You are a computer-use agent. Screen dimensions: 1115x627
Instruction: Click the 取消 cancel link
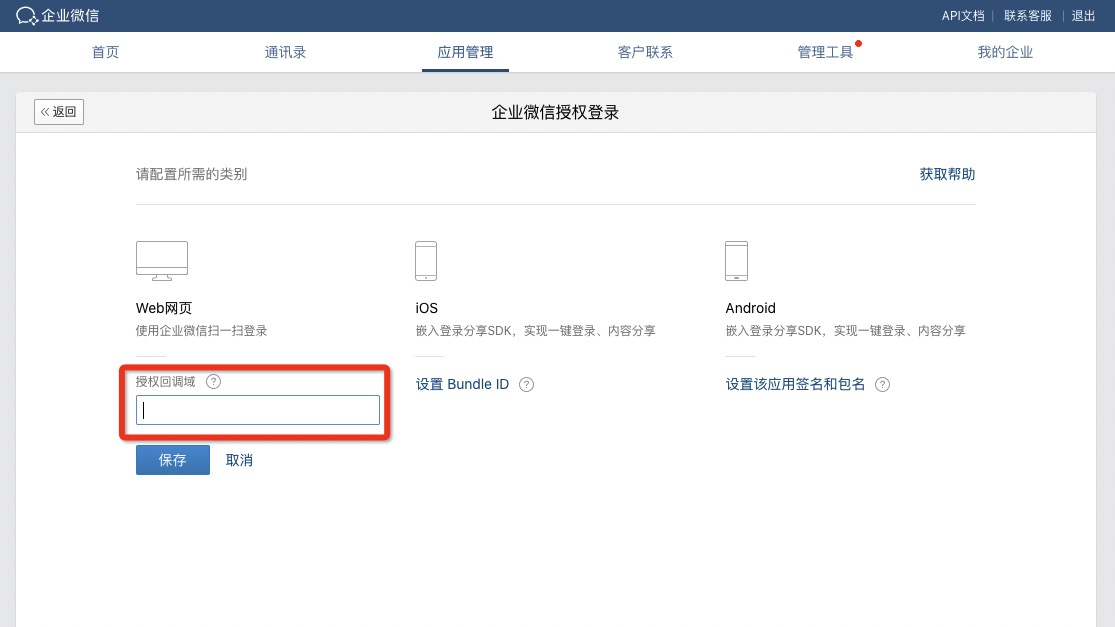pos(239,460)
